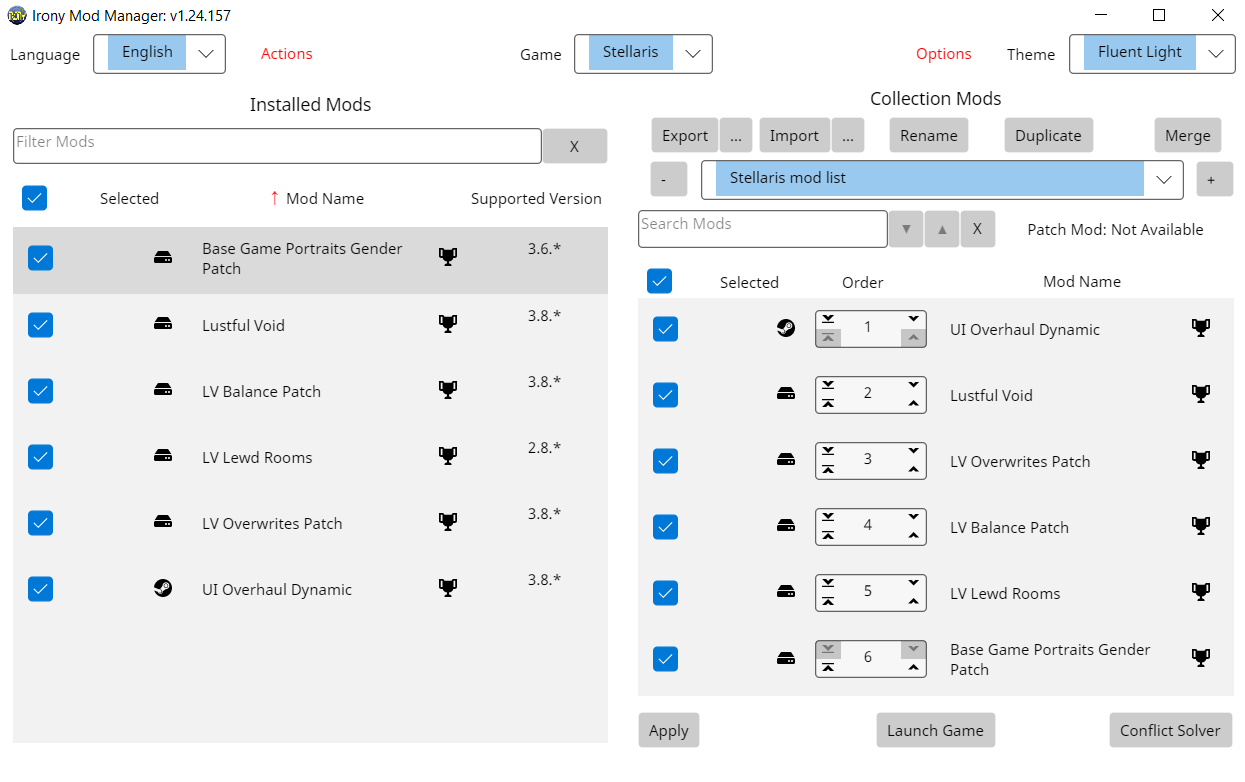Screen dimensions: 1245x782
Task: Send order 5 LV Lewd Rooms to top
Action: click(x=828, y=602)
